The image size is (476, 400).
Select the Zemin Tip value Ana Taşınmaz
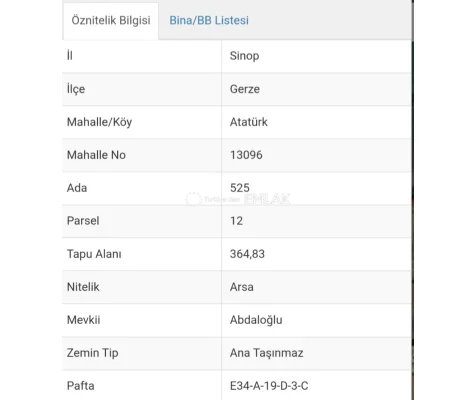(x=266, y=353)
